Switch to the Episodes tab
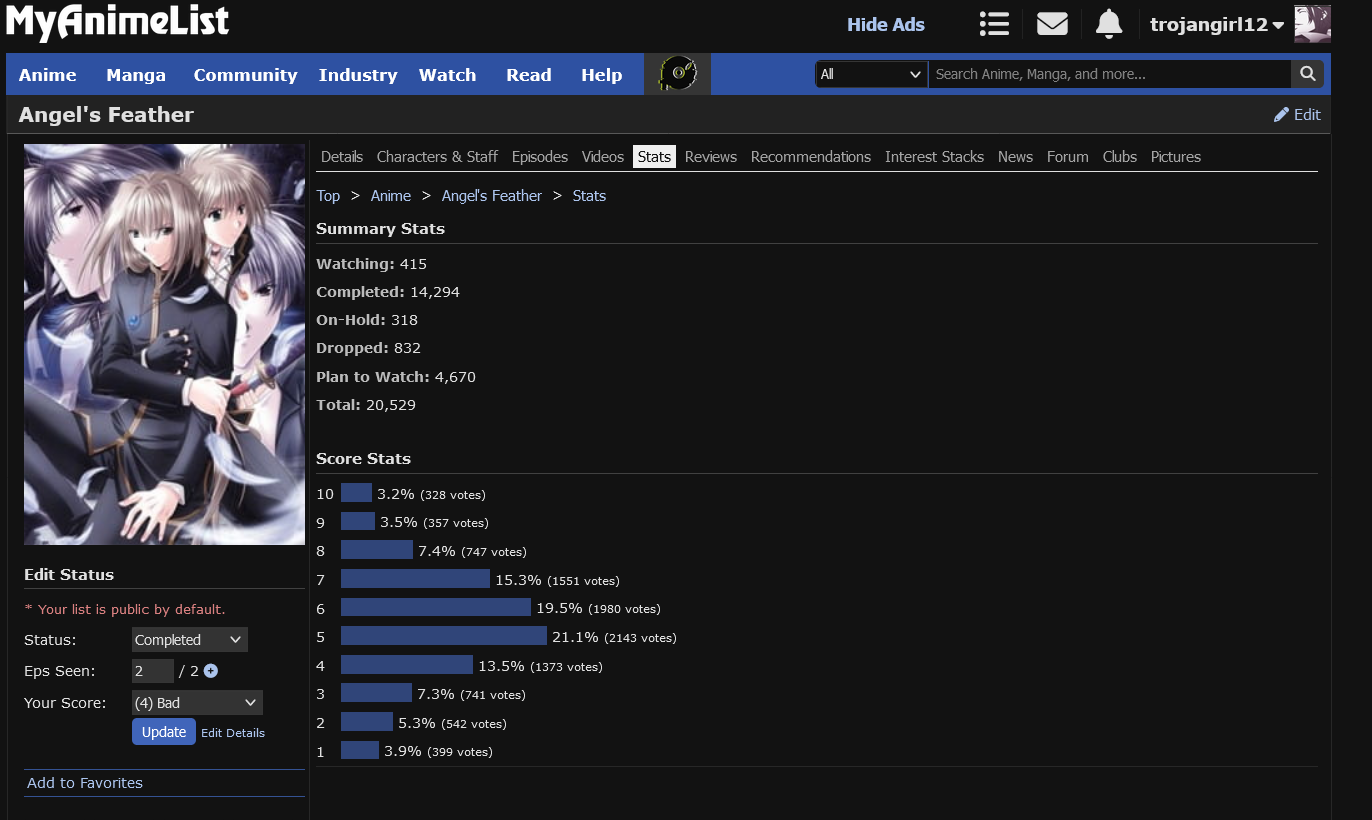This screenshot has width=1372, height=820. click(x=540, y=157)
